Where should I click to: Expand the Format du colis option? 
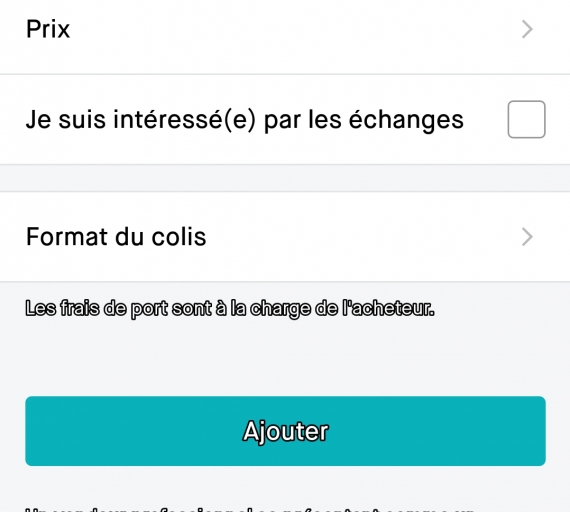tap(285, 237)
